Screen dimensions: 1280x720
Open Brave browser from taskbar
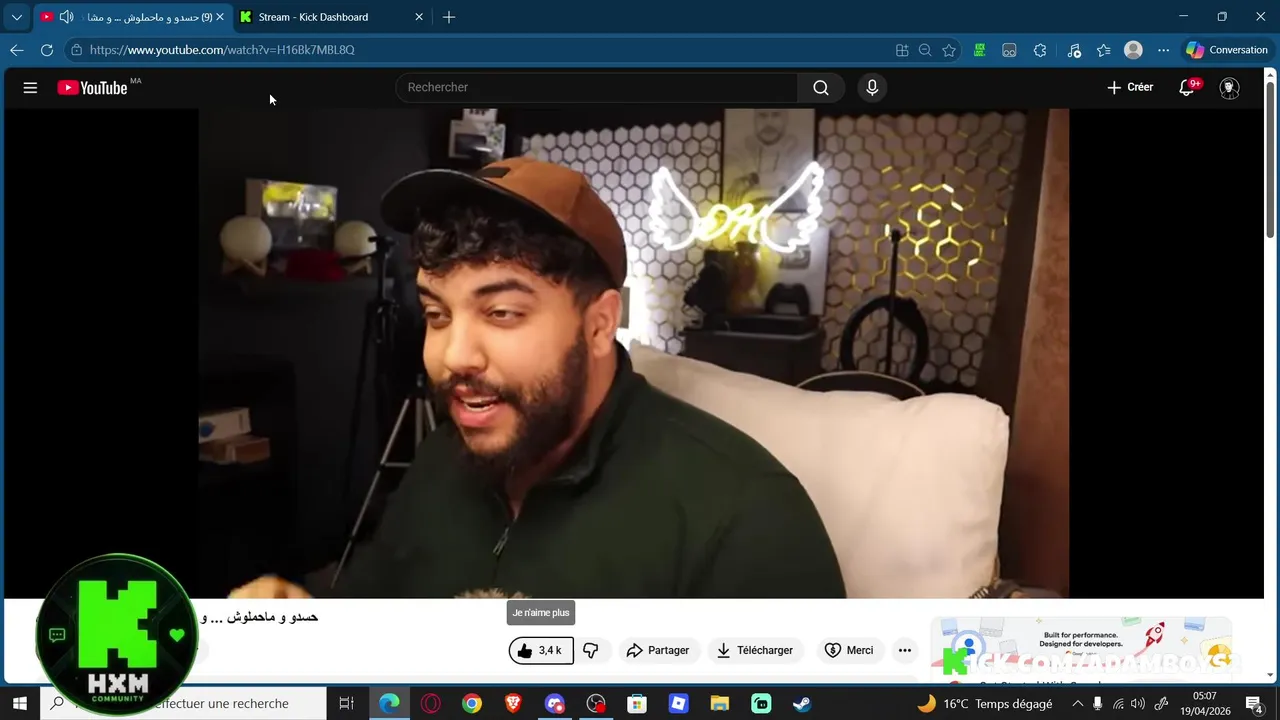pyautogui.click(x=513, y=704)
